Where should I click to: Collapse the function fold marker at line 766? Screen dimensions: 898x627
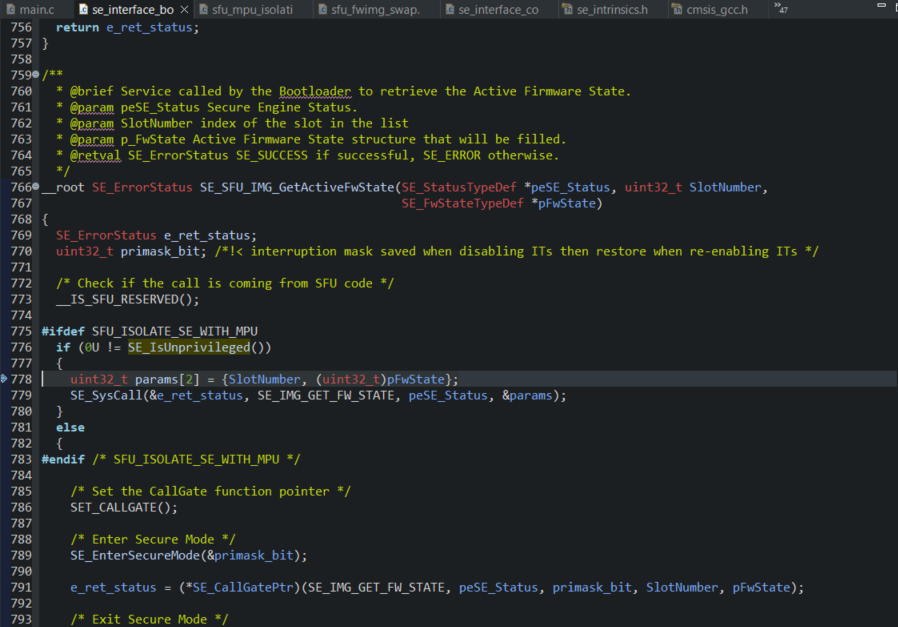tap(36, 187)
